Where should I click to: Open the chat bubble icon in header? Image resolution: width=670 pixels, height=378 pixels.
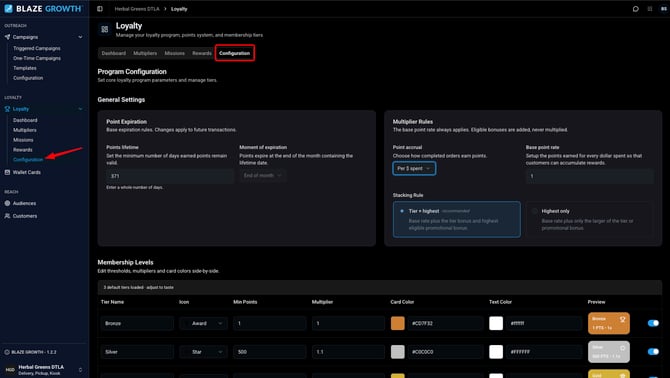point(636,9)
